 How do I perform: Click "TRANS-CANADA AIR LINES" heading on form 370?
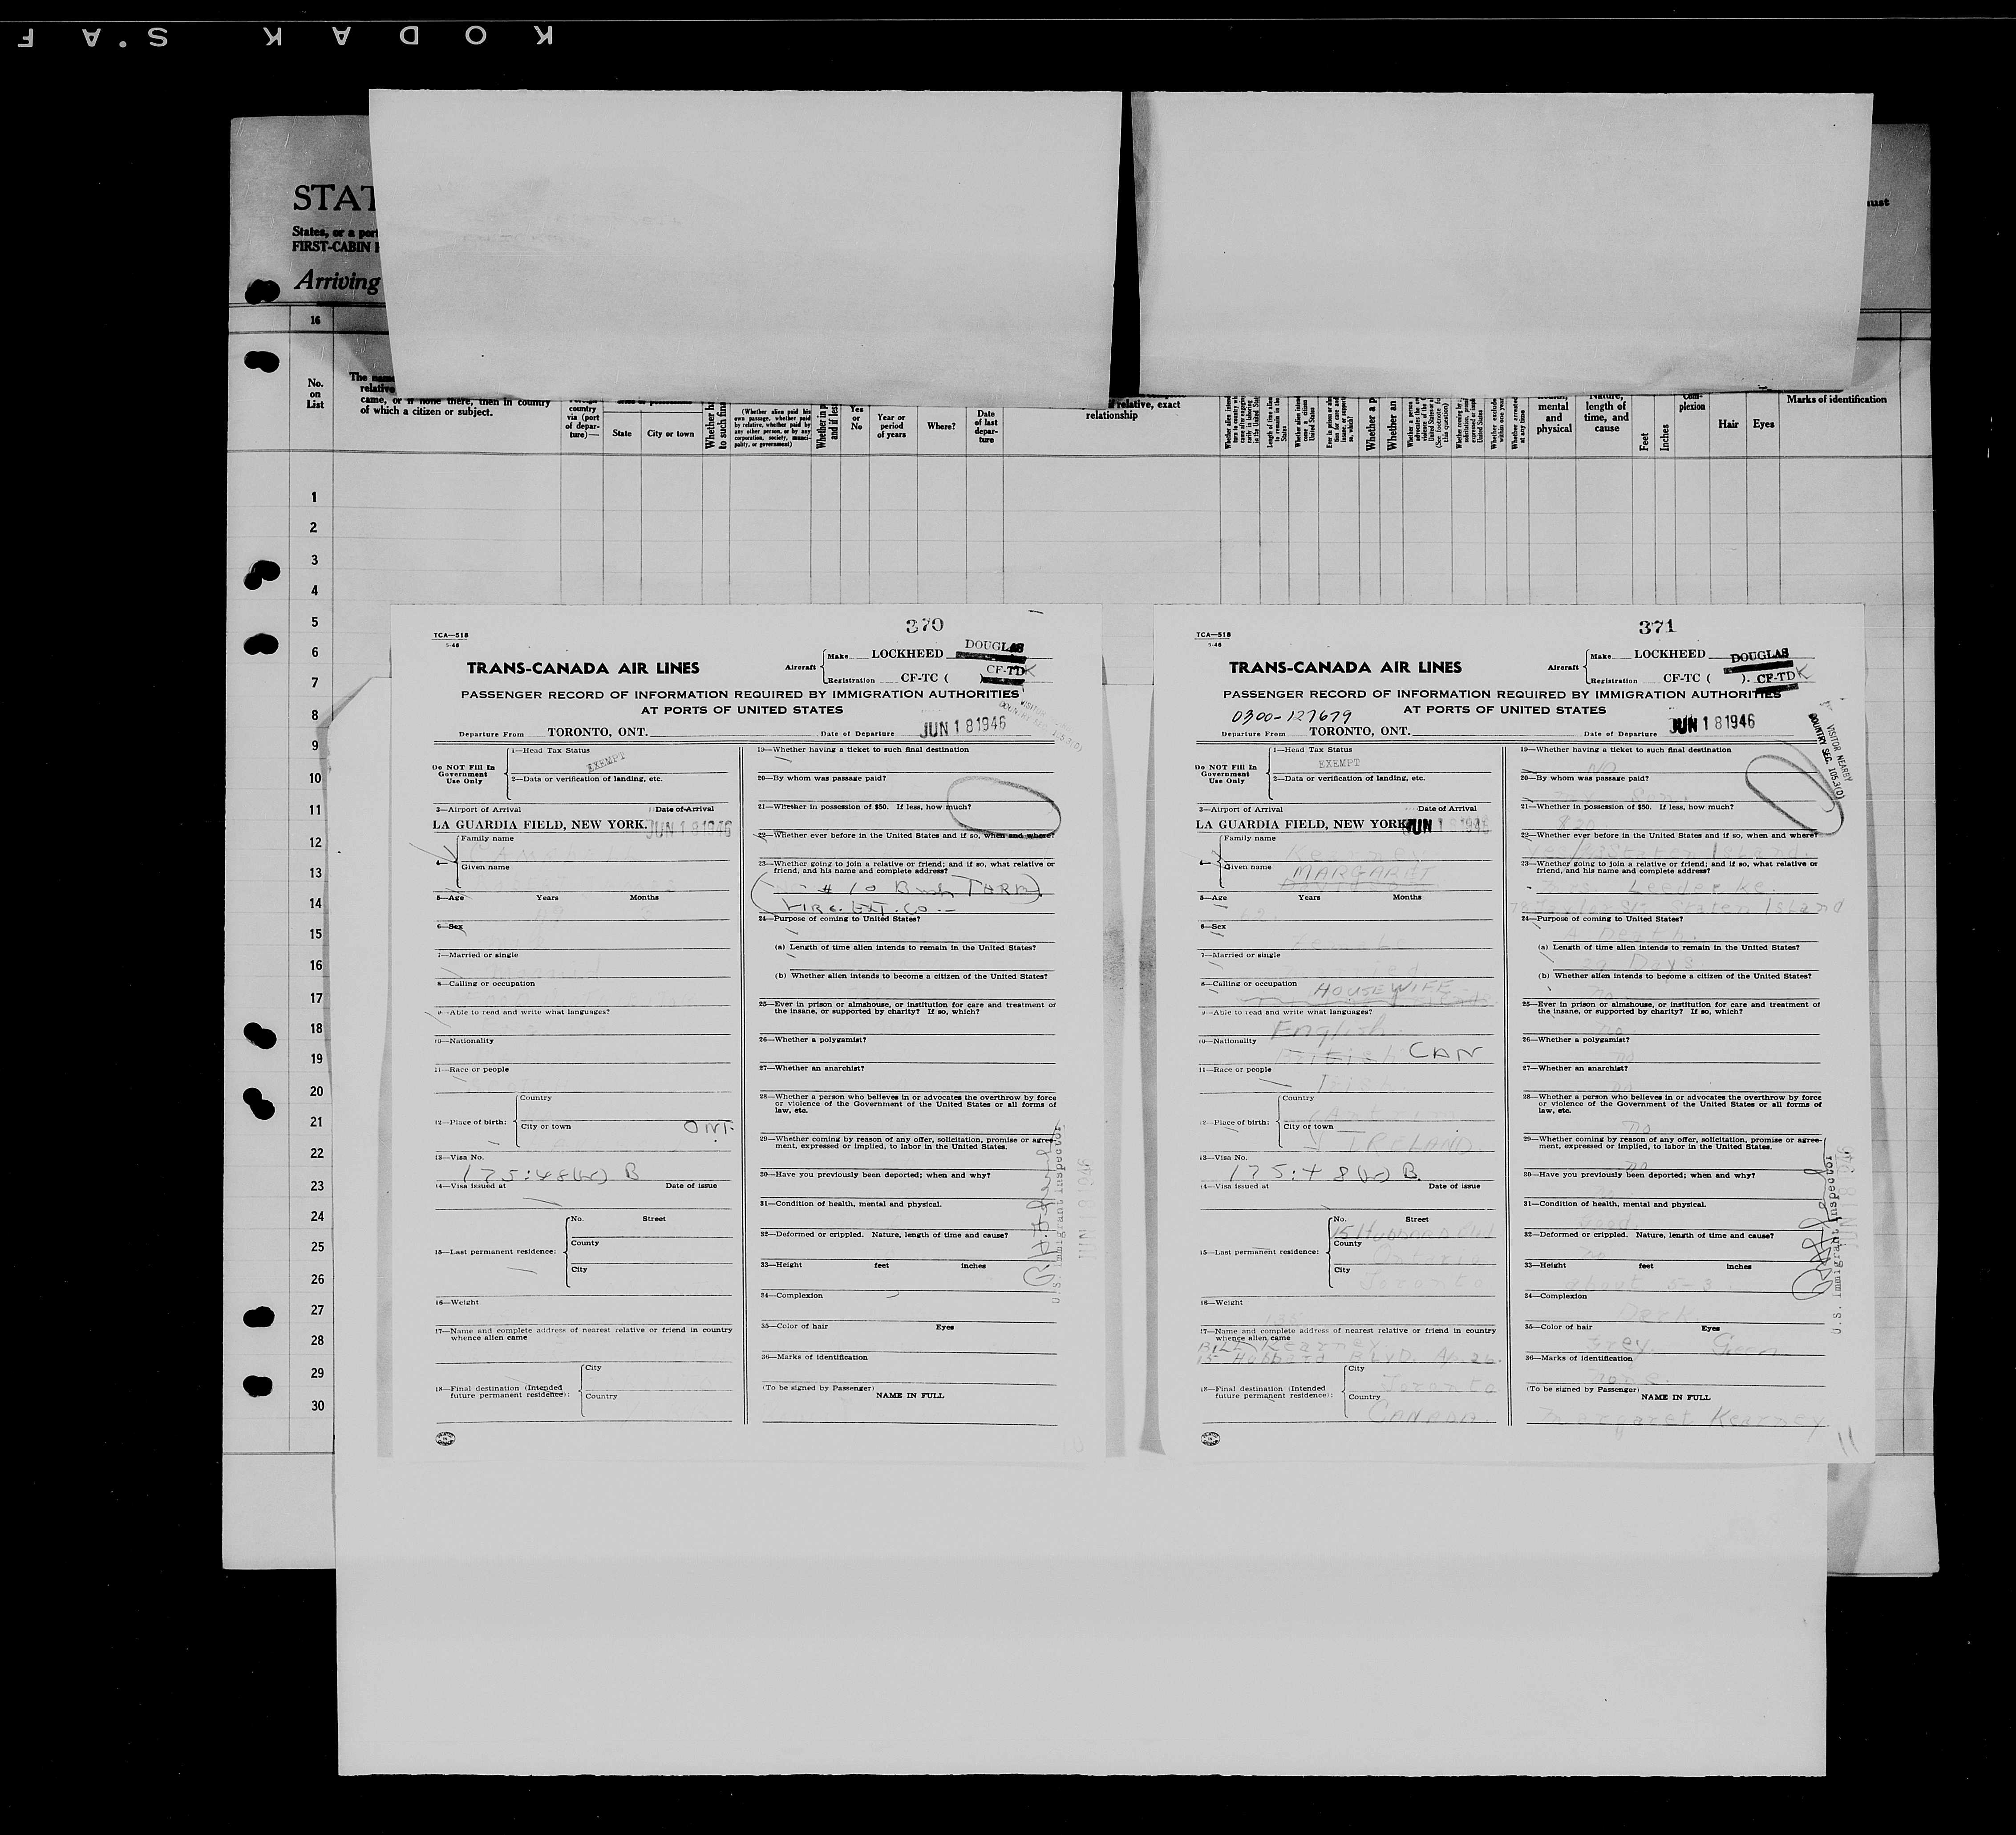[x=583, y=668]
